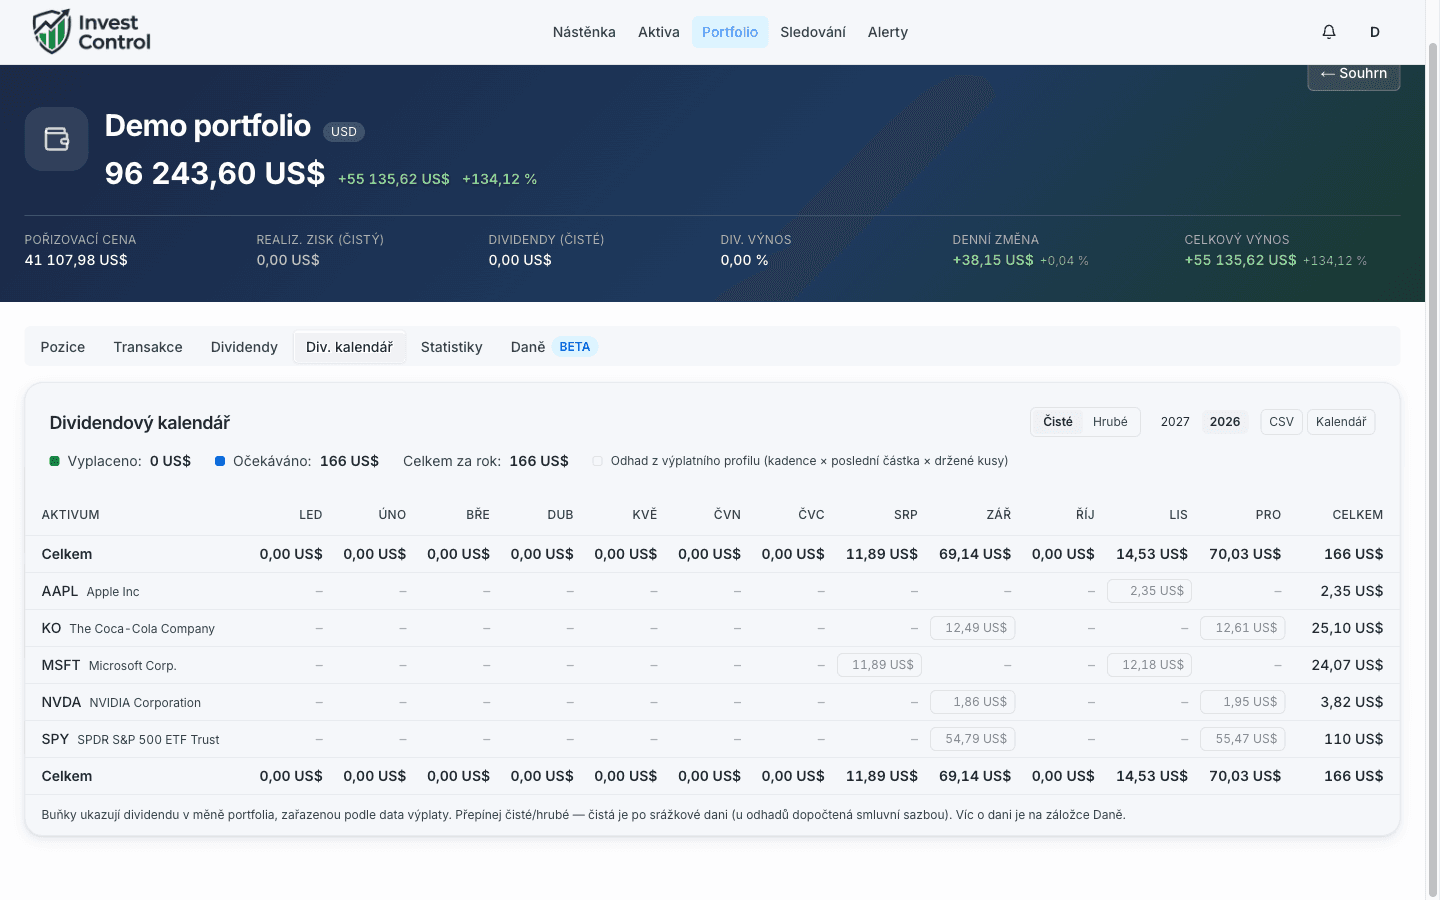Click the KO Coca-Cola Company row name
Screen dimensions: 1440x900
pyautogui.click(x=128, y=628)
